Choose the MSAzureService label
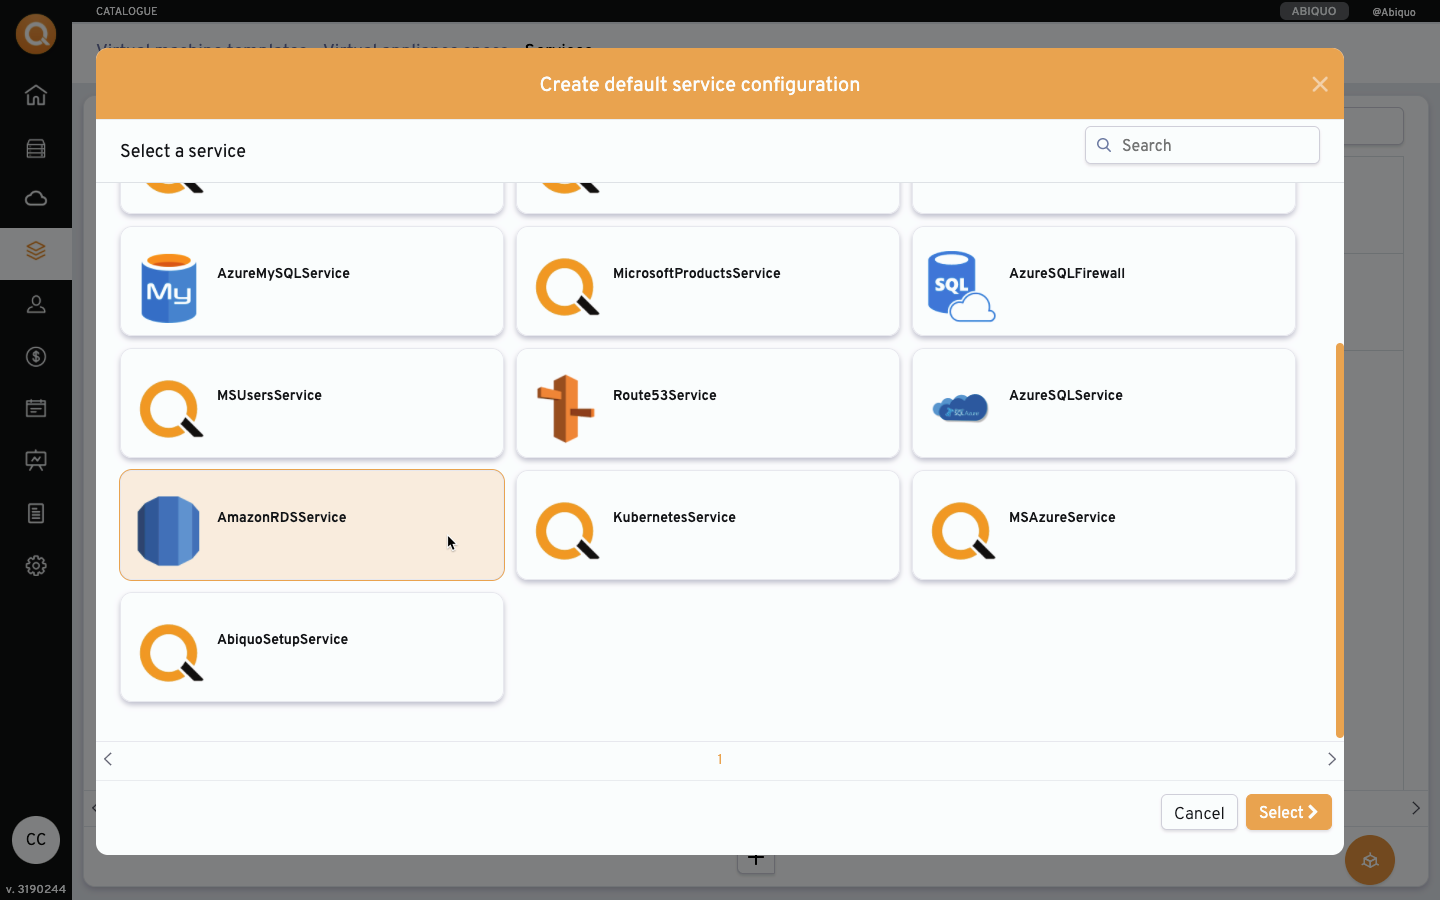The image size is (1440, 900). click(1062, 517)
